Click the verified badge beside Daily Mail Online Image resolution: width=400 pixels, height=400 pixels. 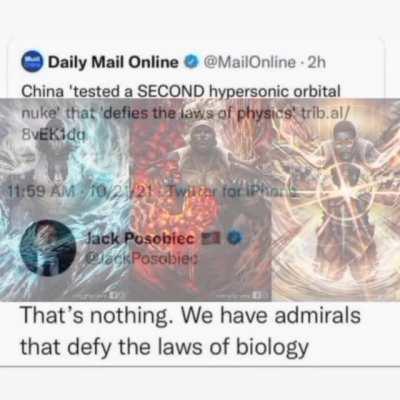(191, 62)
